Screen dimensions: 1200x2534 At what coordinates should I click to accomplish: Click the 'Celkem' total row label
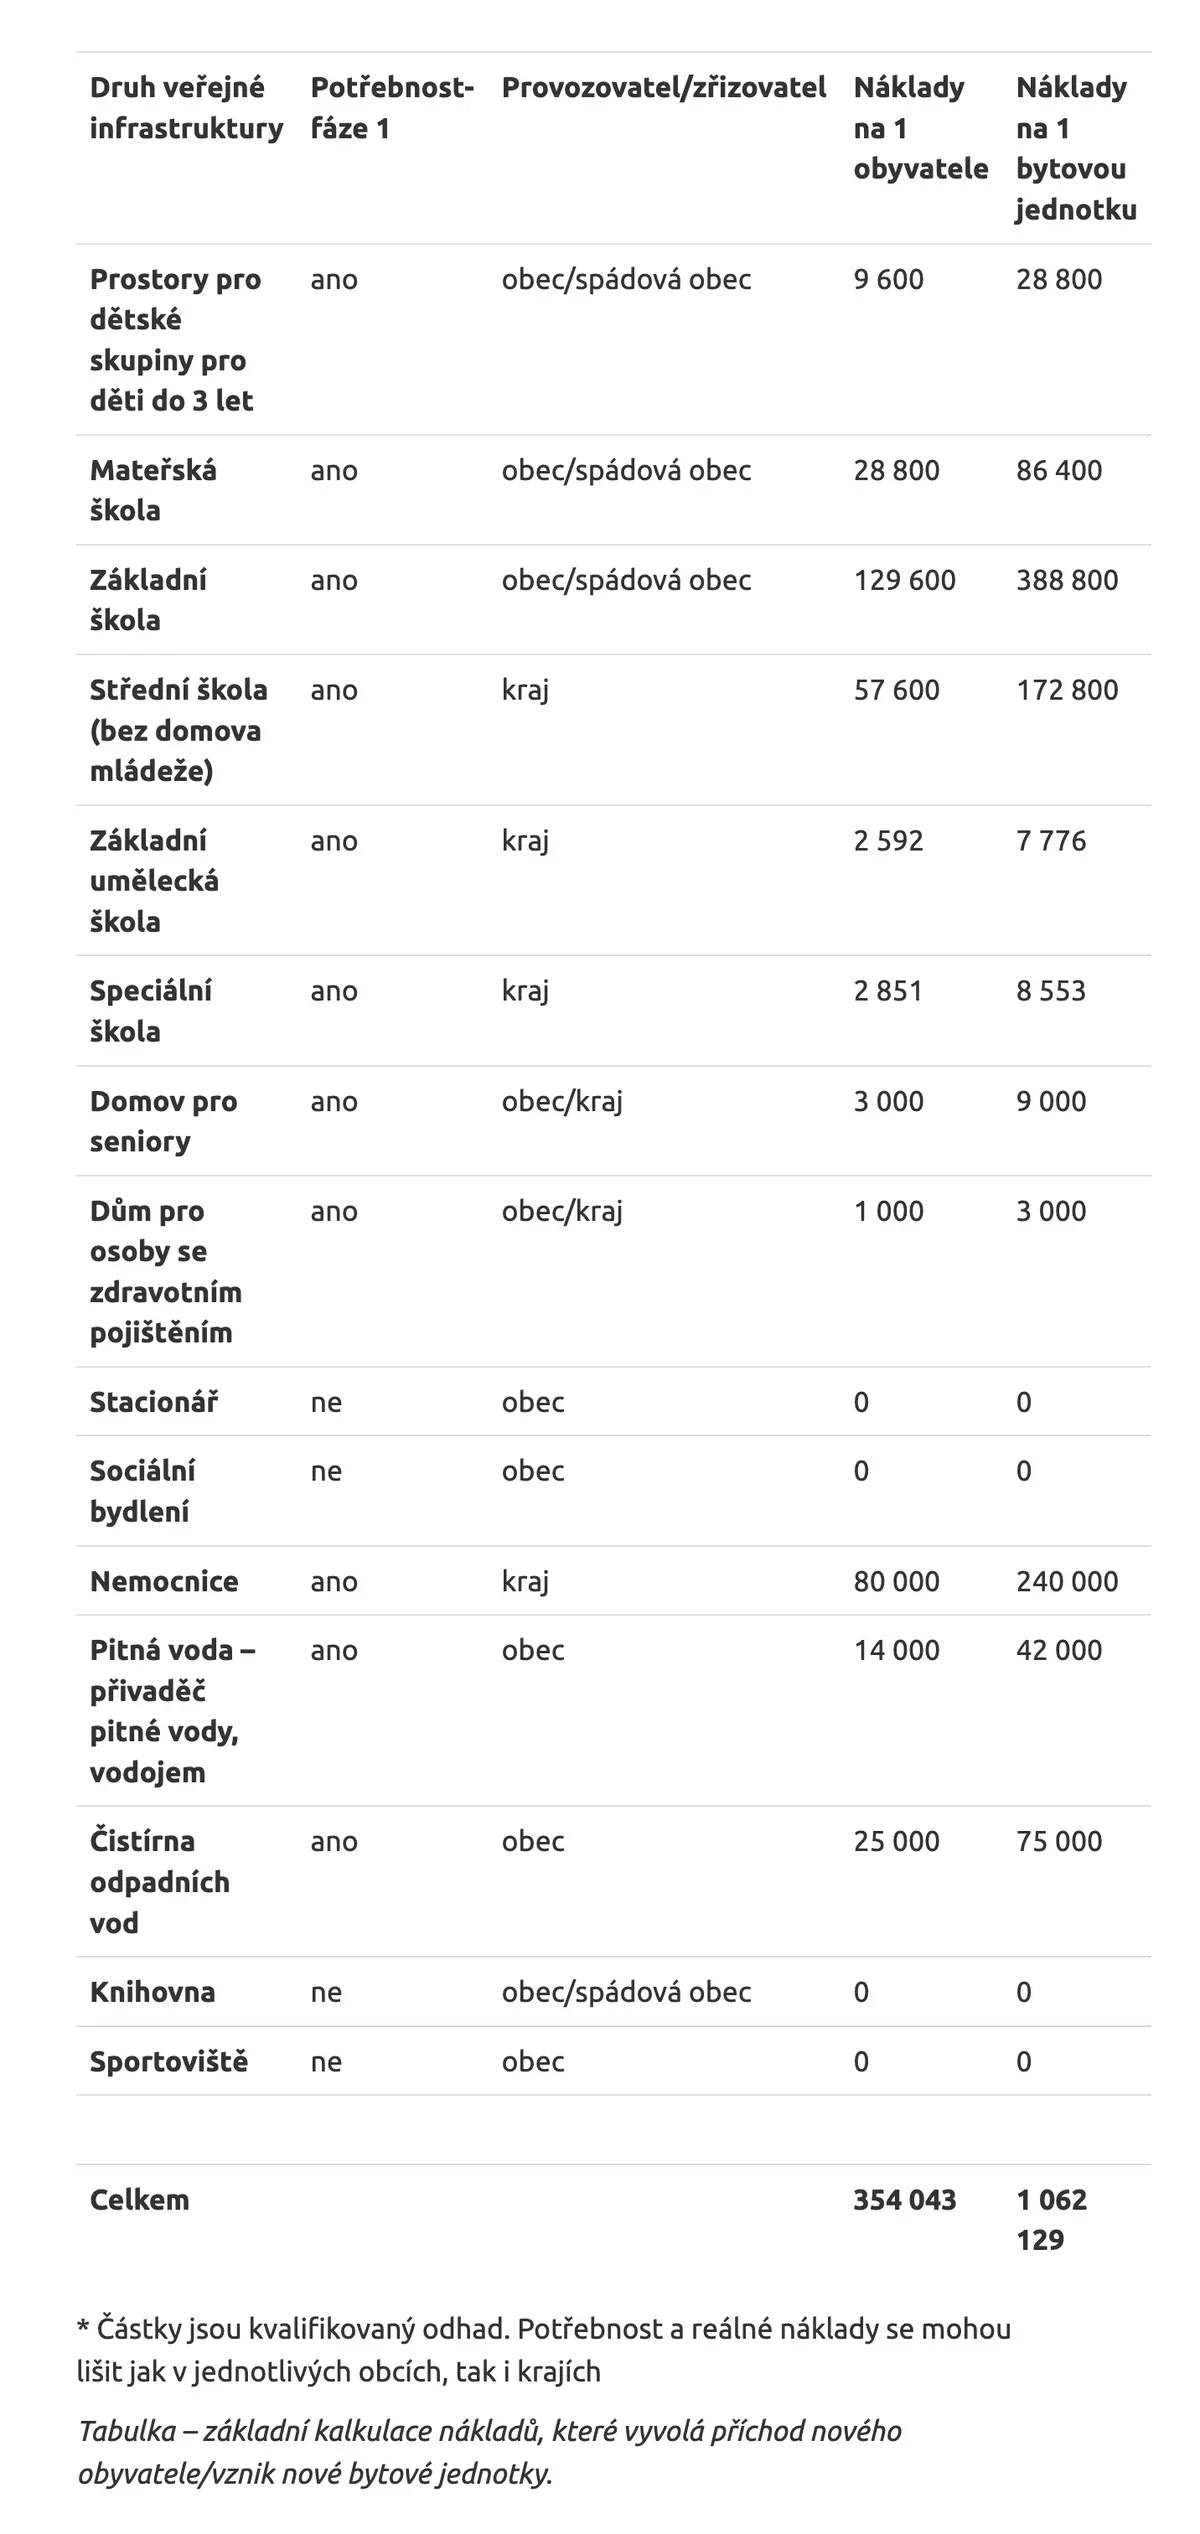(139, 2199)
